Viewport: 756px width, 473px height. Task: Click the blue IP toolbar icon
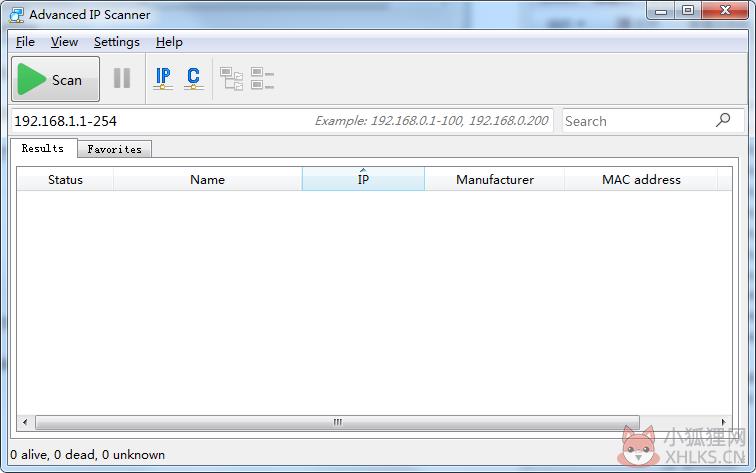(163, 78)
